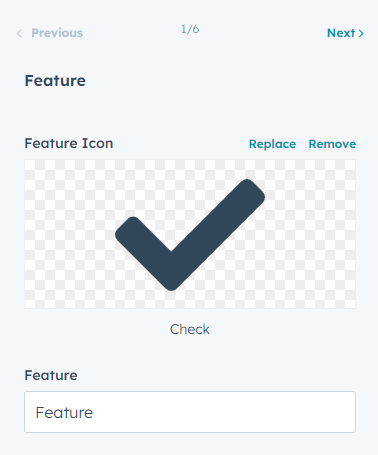Click the dark checkmark icon graphic
378x455 pixels.
pyautogui.click(x=190, y=235)
